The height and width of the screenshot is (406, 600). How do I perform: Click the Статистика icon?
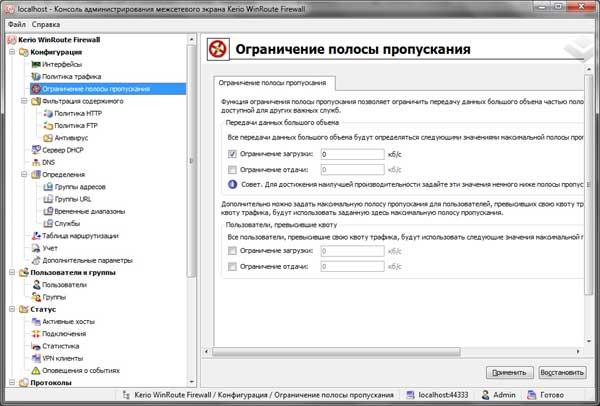pyautogui.click(x=36, y=346)
